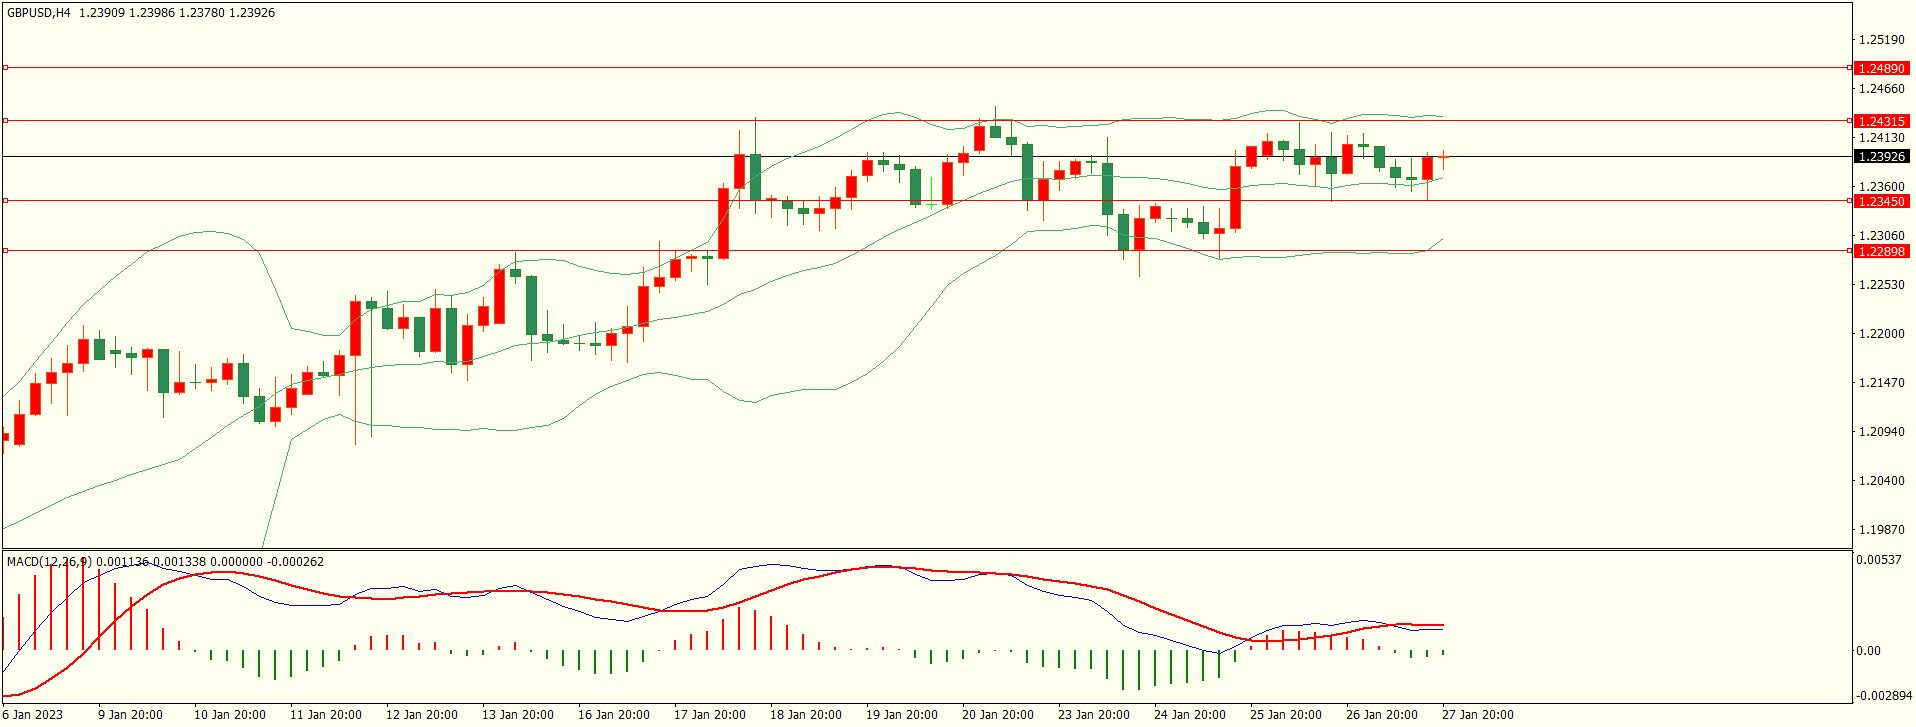Click the 12 Jan 20:00 time label
1916x727 pixels.
click(422, 715)
